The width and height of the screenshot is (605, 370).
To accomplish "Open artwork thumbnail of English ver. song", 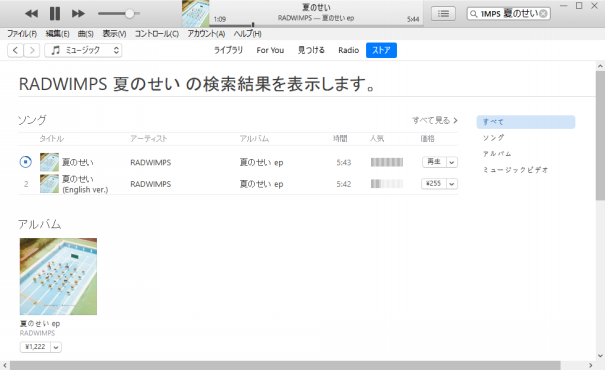I will click(x=49, y=184).
